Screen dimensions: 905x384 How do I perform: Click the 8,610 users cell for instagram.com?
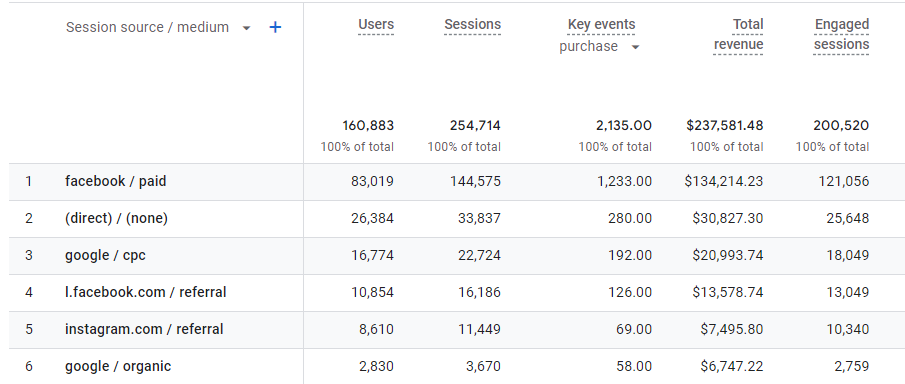pos(376,329)
